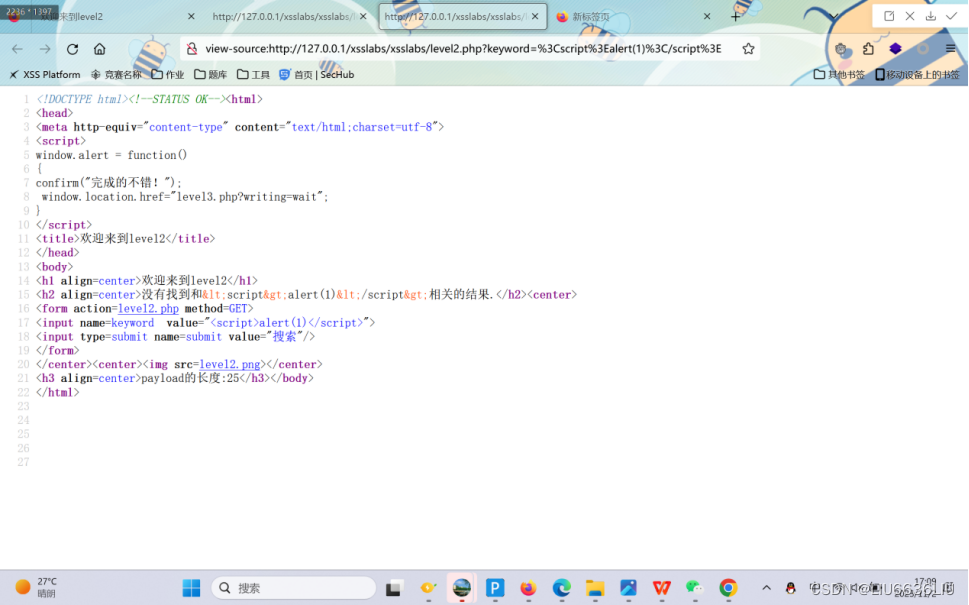Open Google Chrome from taskbar
This screenshot has height=605, width=969.
tap(728, 588)
